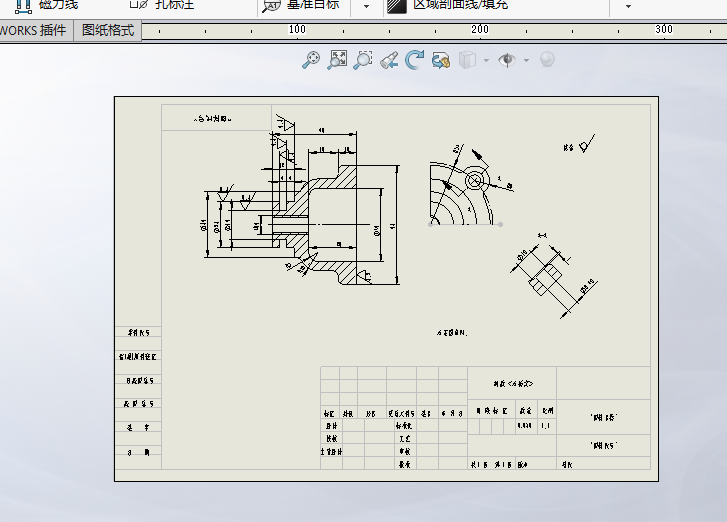
Task: Click the Area Hatch/Fill (区域剖面线/填充) icon
Action: pos(397,5)
